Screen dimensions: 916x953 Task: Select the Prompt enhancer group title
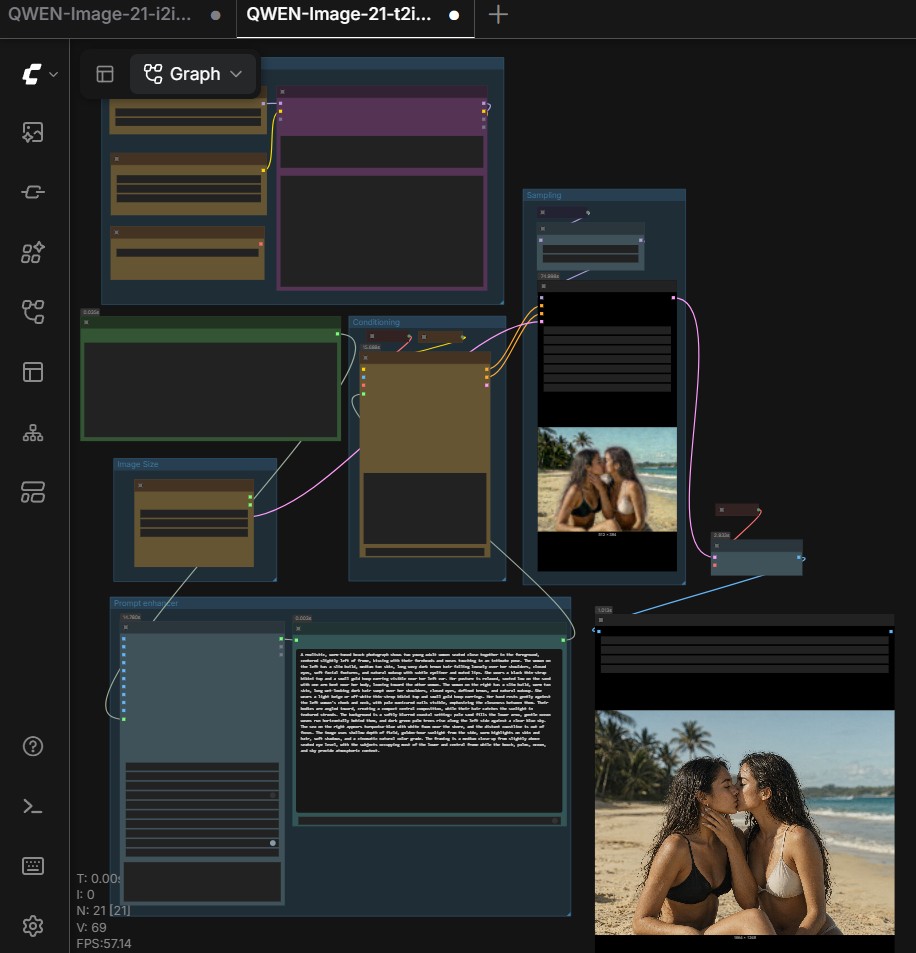(146, 604)
